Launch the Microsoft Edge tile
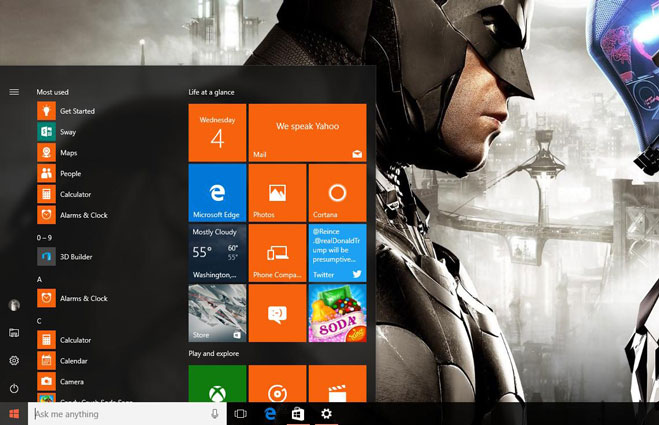The width and height of the screenshot is (659, 425). 217,193
